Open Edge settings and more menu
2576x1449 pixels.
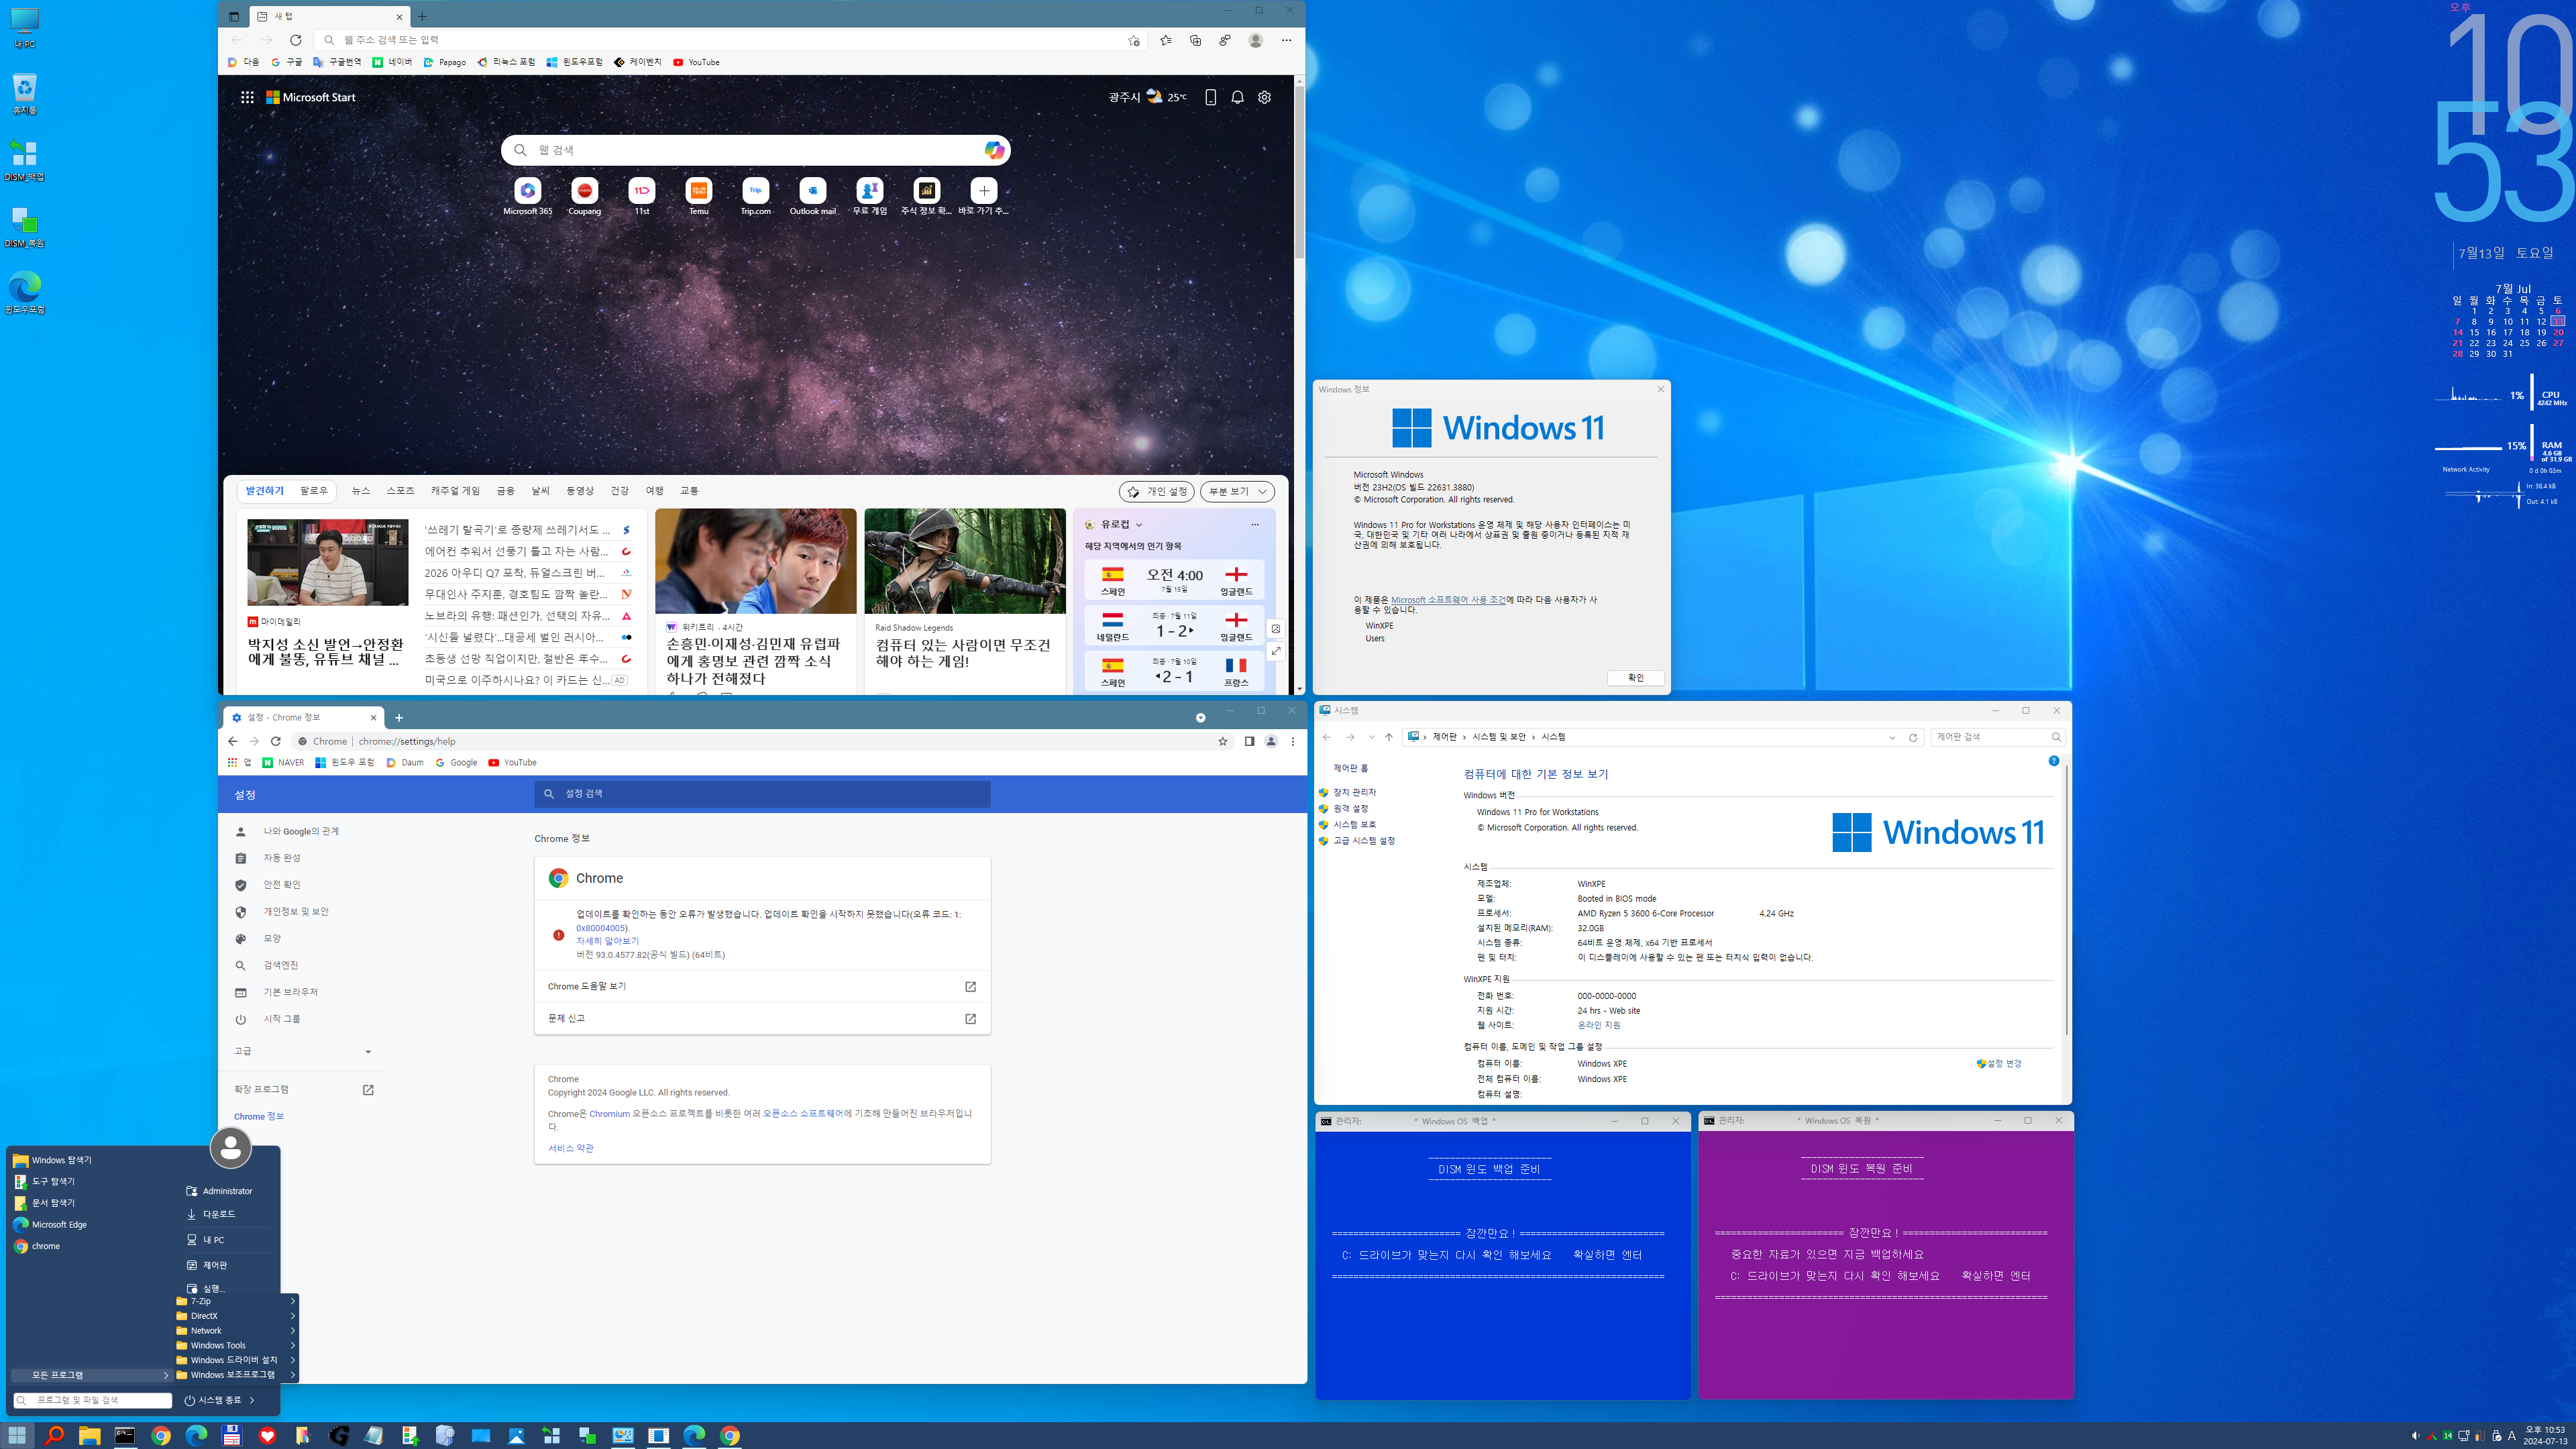pos(1286,40)
